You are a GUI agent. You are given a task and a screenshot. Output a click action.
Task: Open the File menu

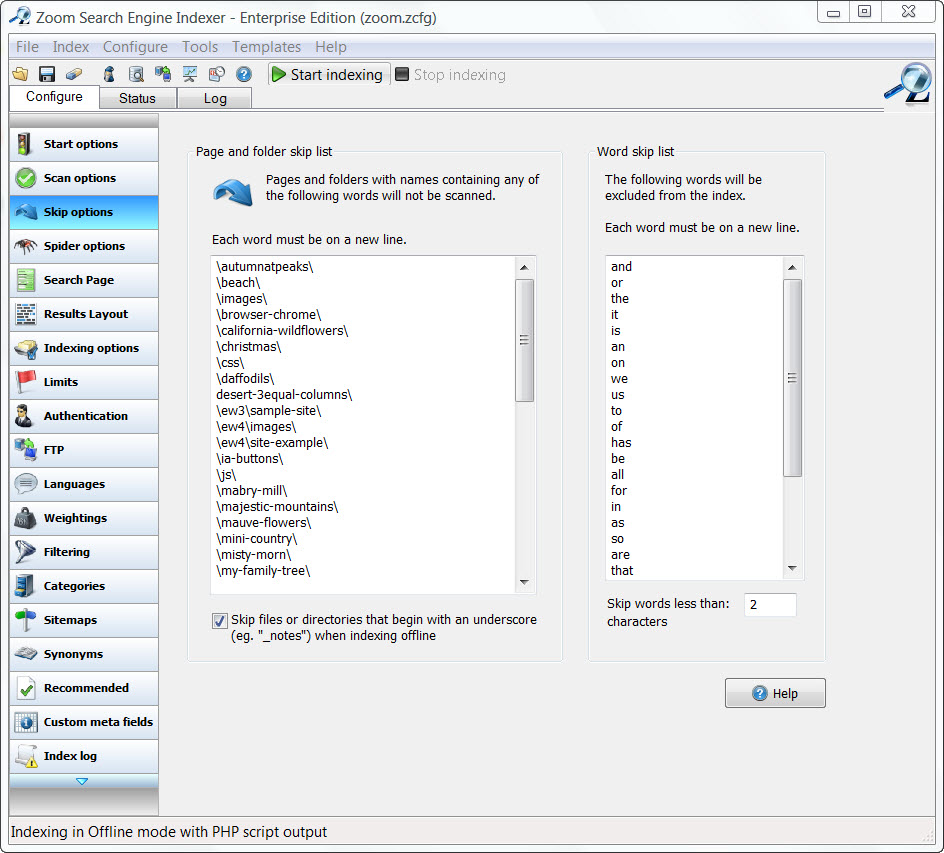[27, 47]
